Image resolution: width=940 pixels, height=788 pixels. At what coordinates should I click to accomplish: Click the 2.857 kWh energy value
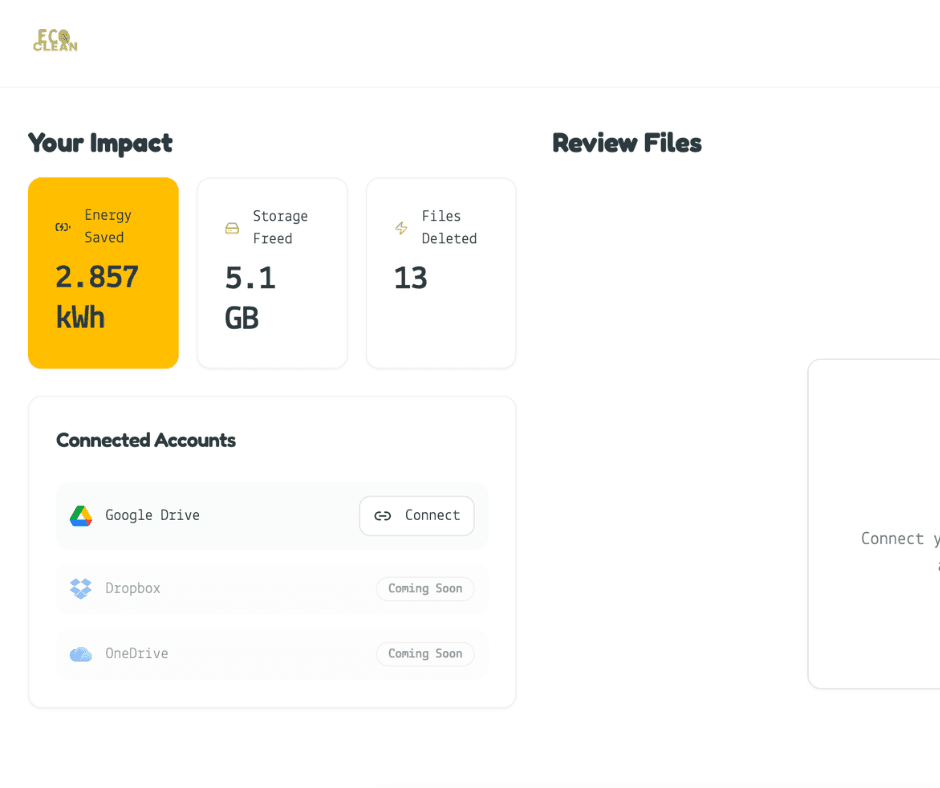(x=97, y=297)
